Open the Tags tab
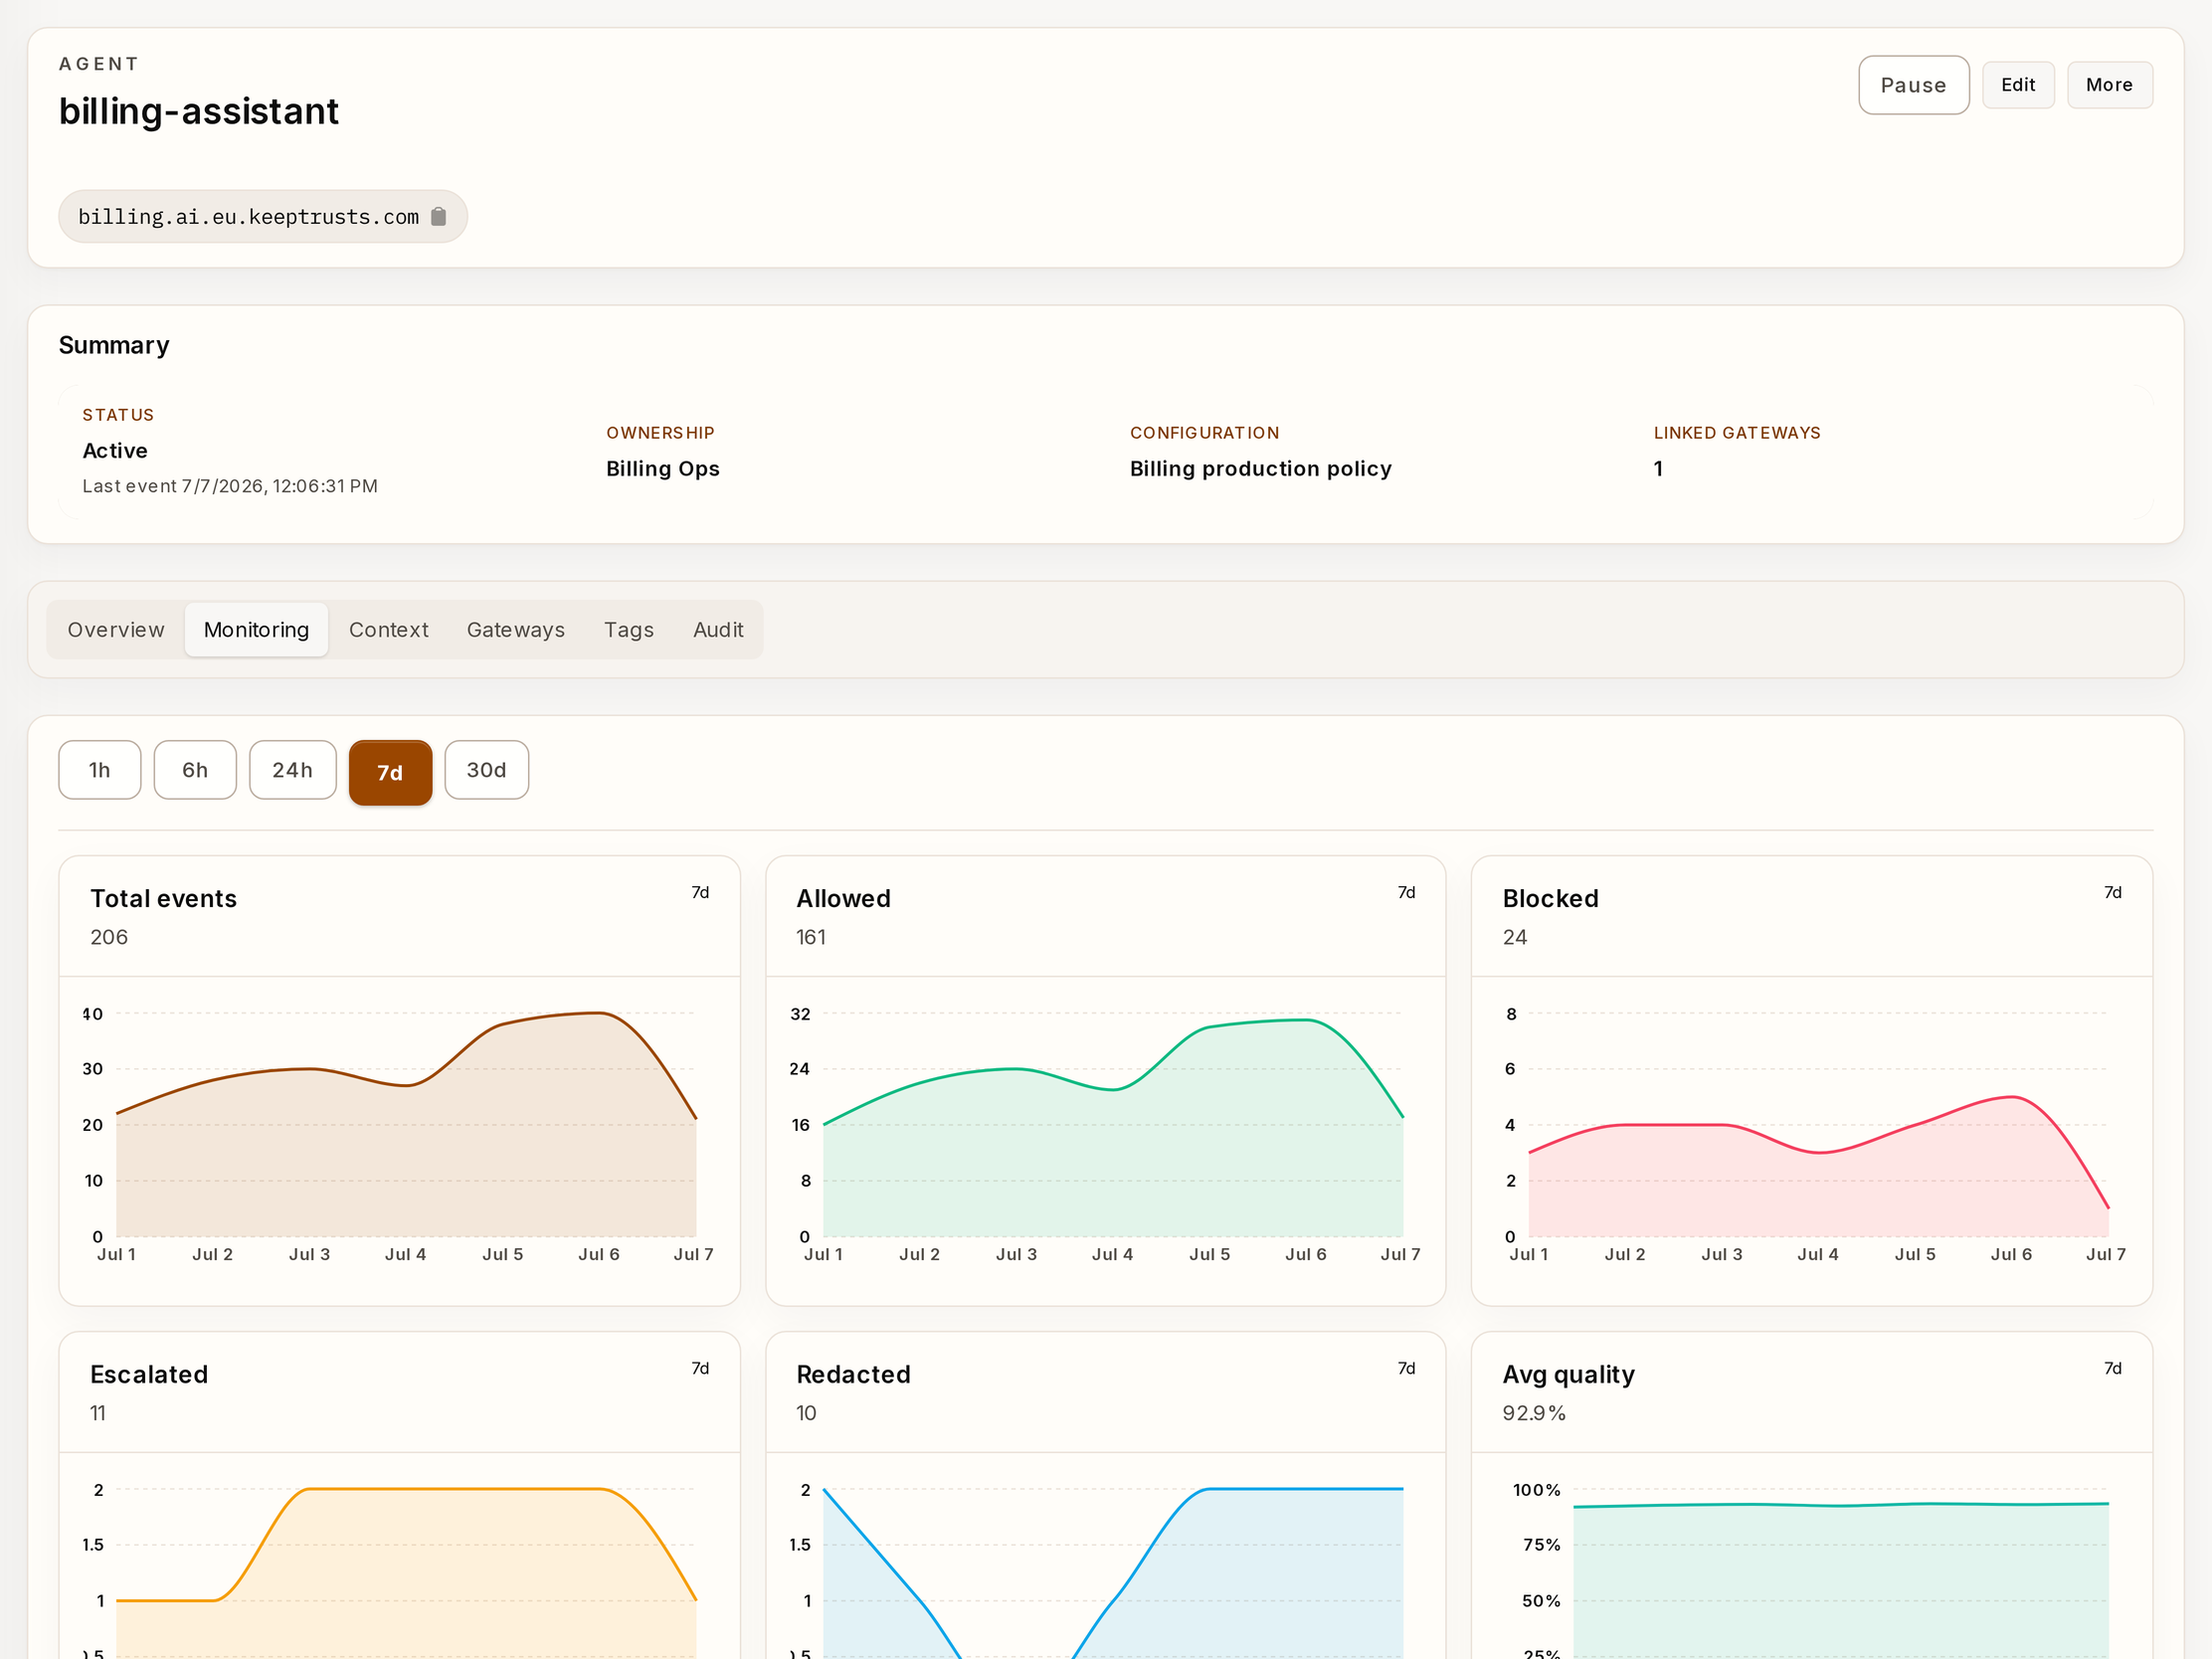Viewport: 2212px width, 1659px height. coord(629,630)
